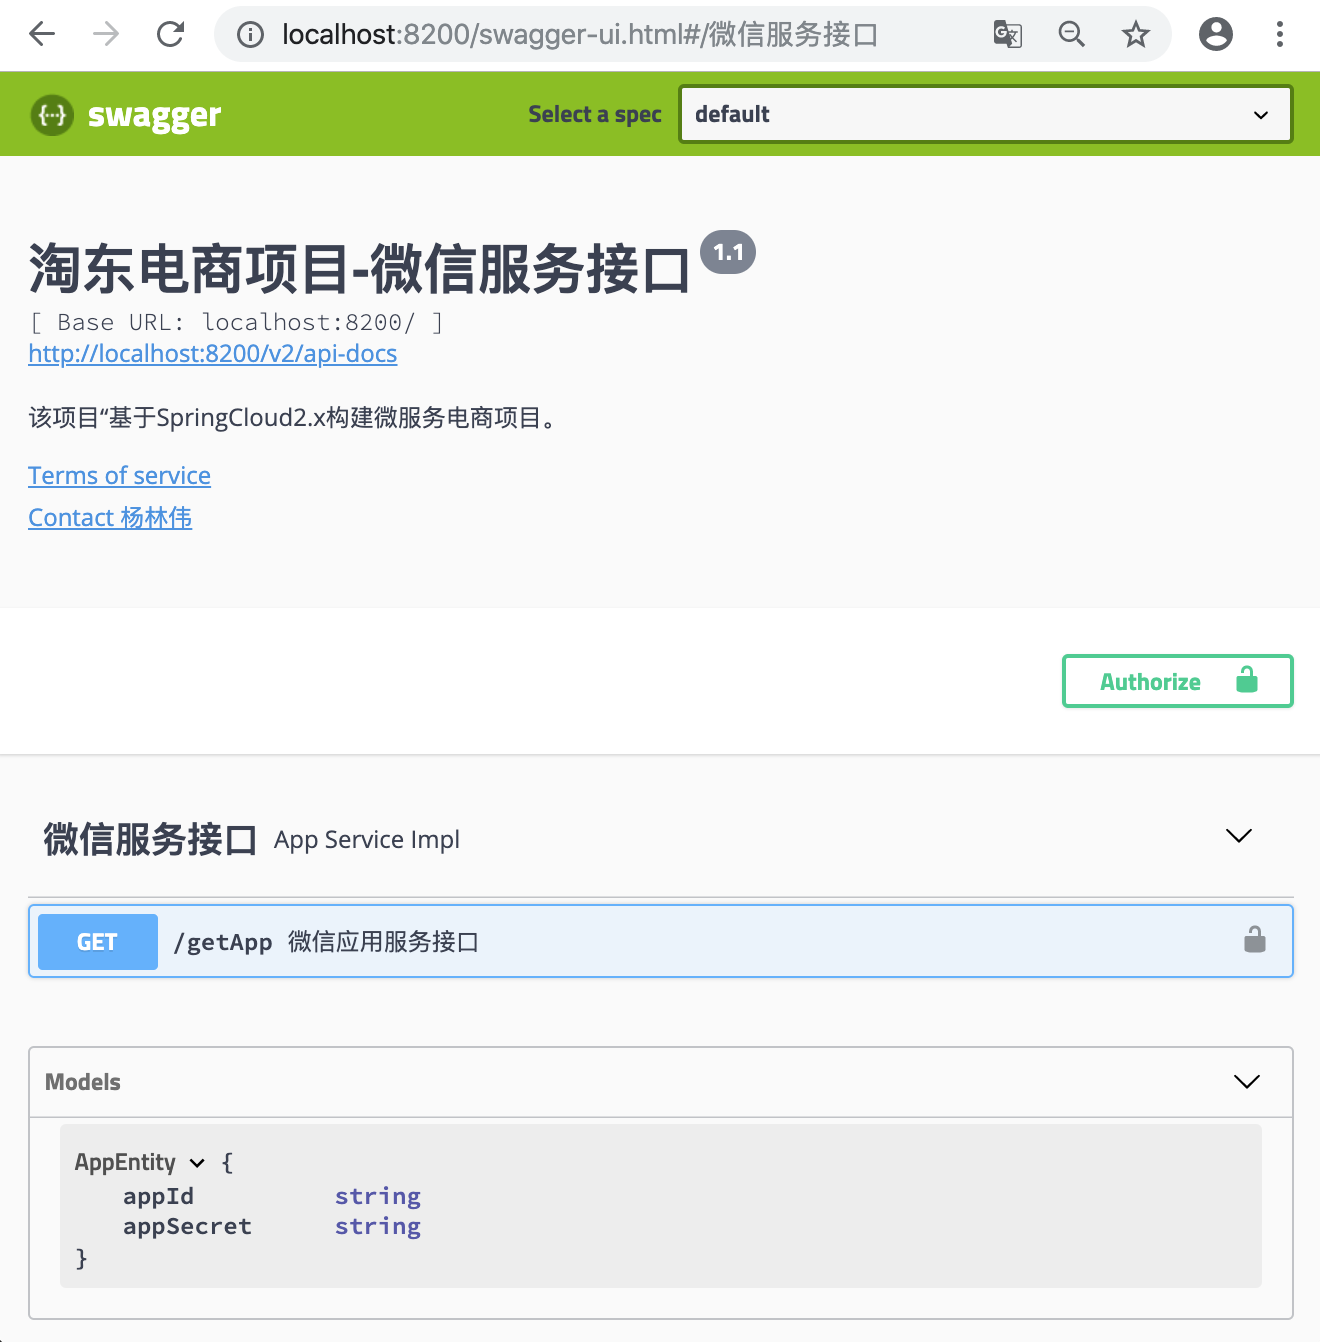This screenshot has width=1320, height=1342.
Task: Click the Base URL localhost:8200/ text
Action: coord(237,322)
